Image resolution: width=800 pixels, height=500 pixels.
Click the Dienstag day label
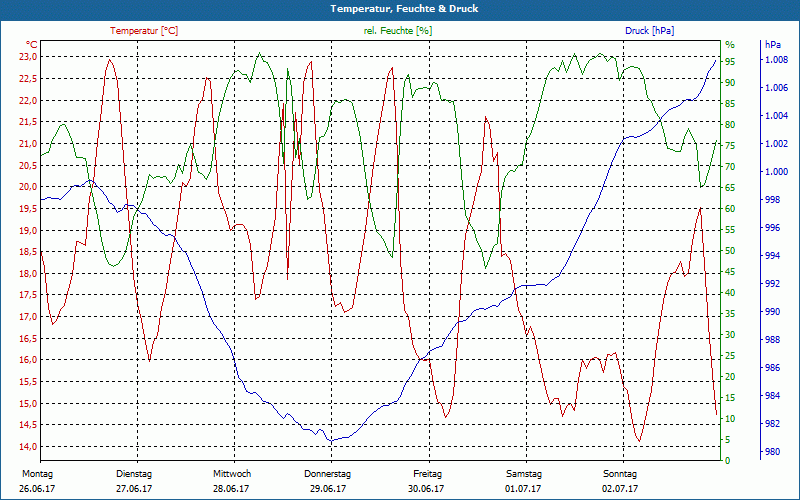(x=134, y=474)
